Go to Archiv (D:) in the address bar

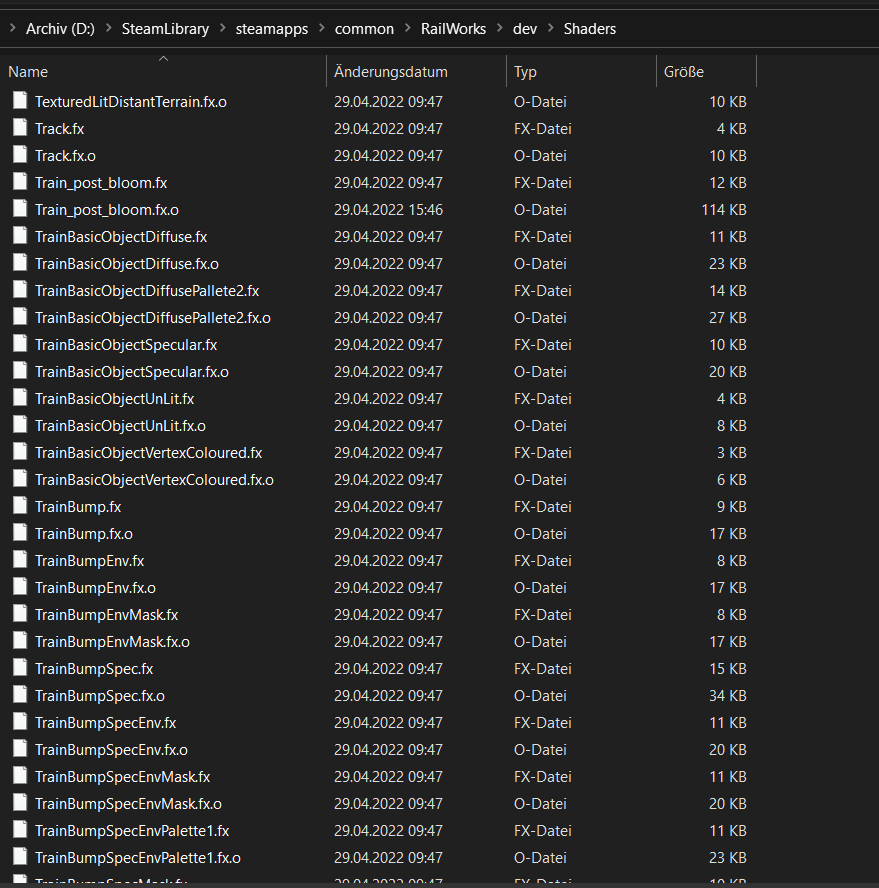[60, 29]
